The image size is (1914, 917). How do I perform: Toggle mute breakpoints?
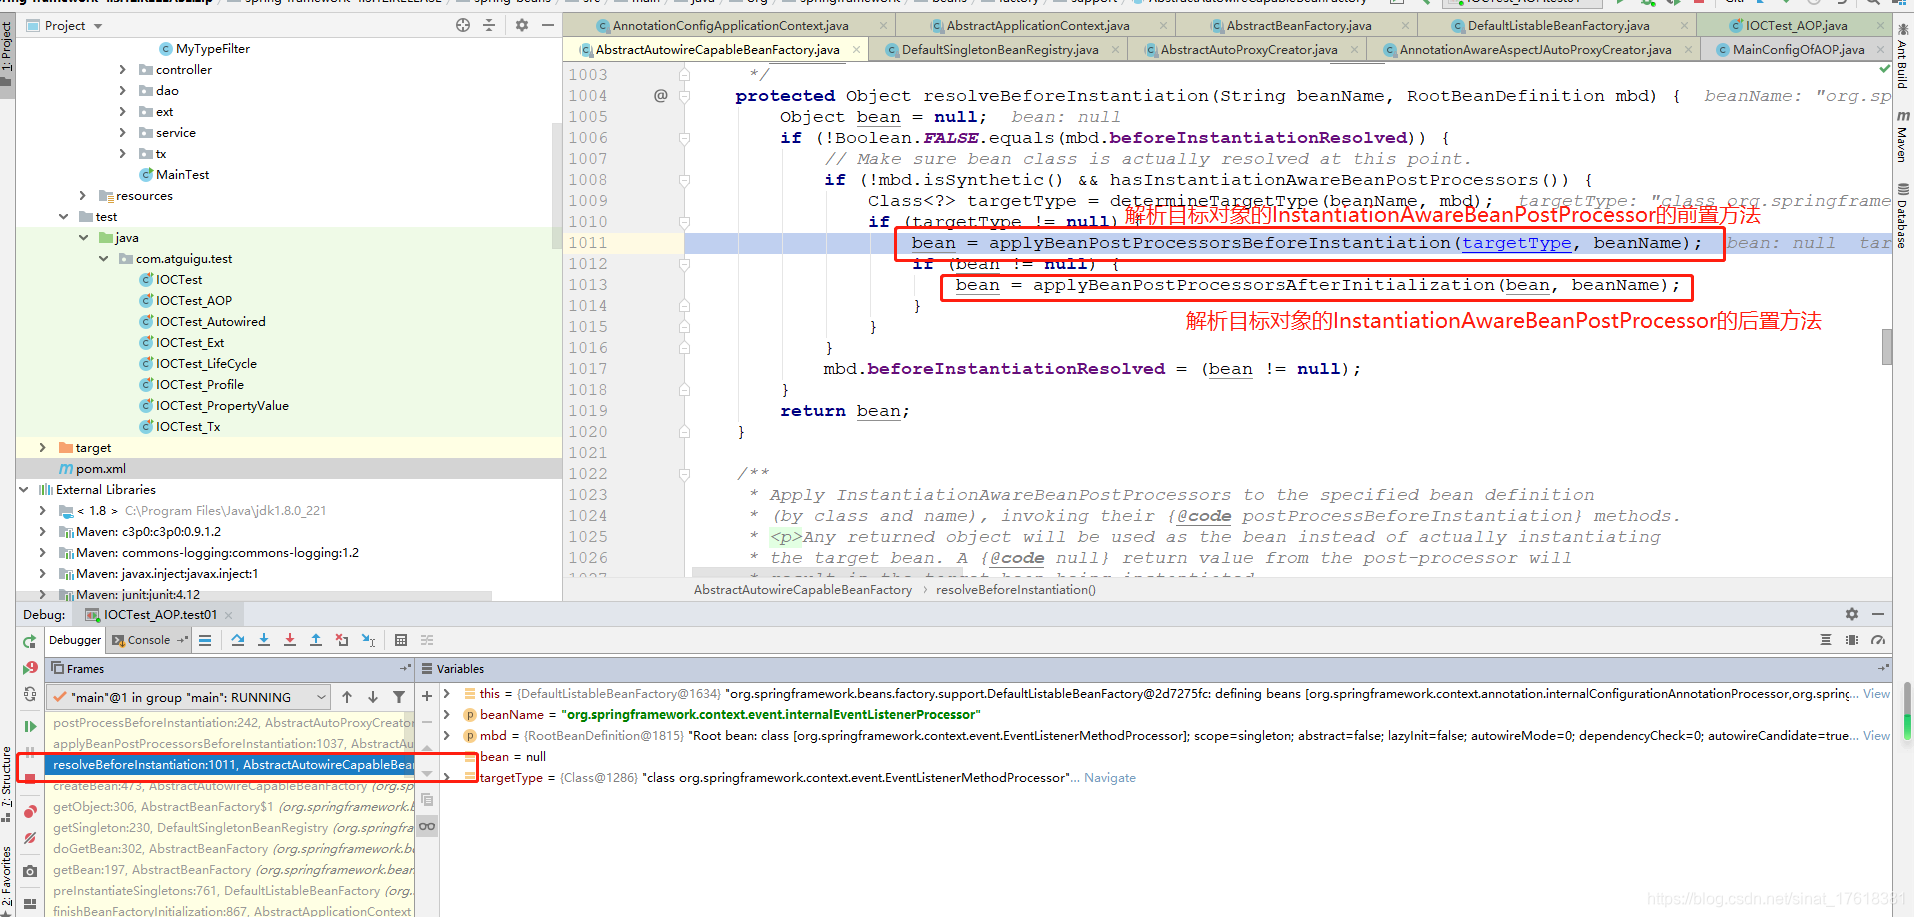(x=30, y=838)
